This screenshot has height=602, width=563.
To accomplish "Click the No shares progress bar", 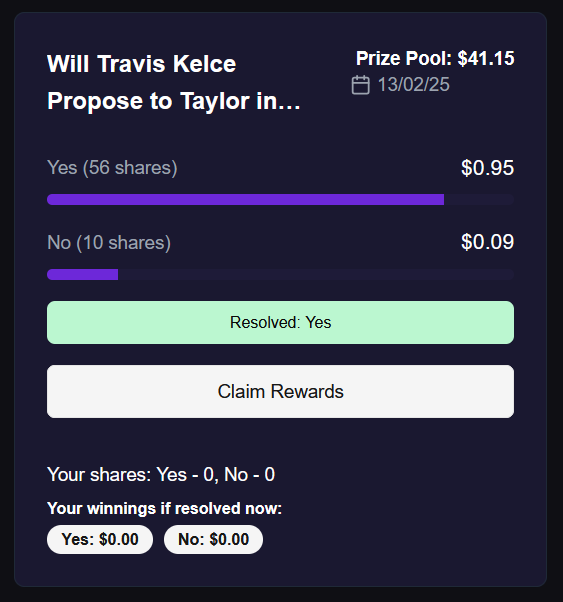I will pos(280,275).
